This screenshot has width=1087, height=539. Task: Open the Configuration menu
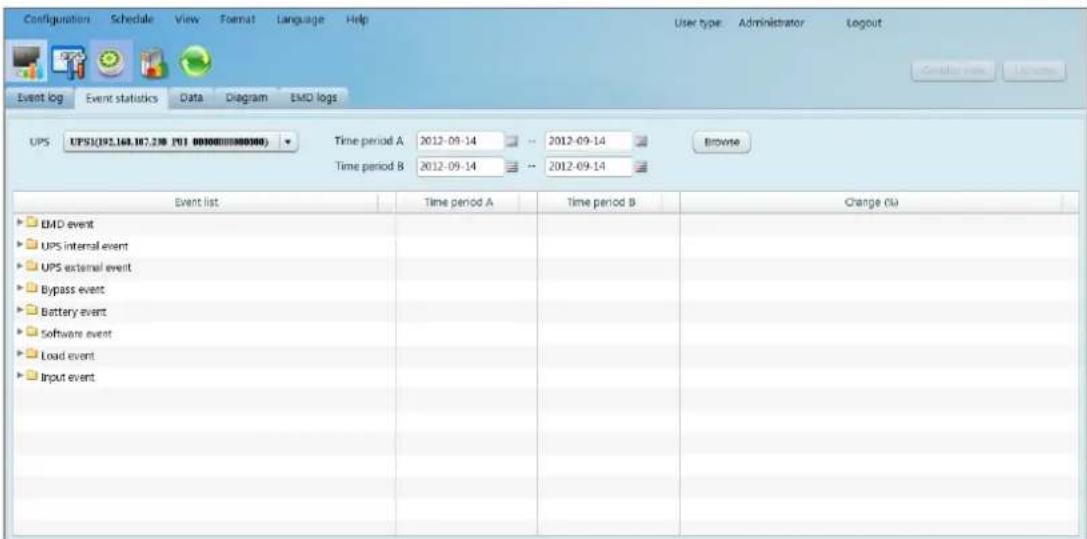tap(57, 21)
